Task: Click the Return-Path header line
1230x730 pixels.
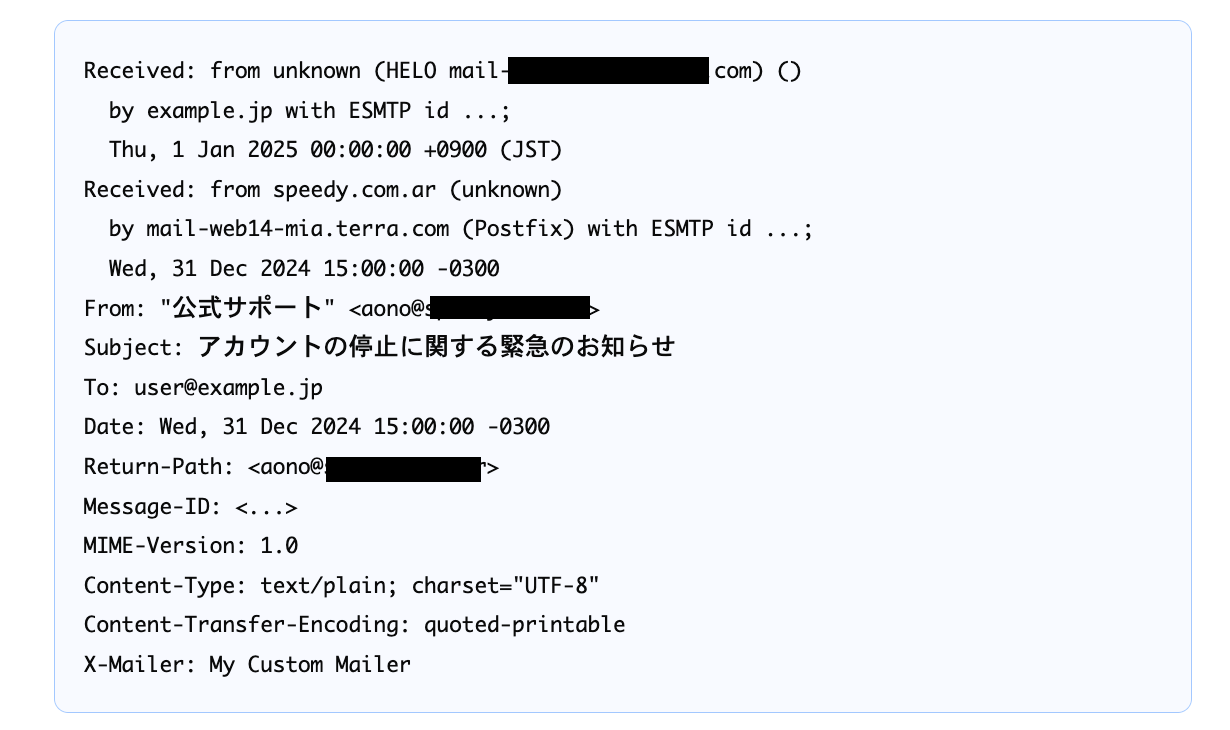Action: (291, 467)
